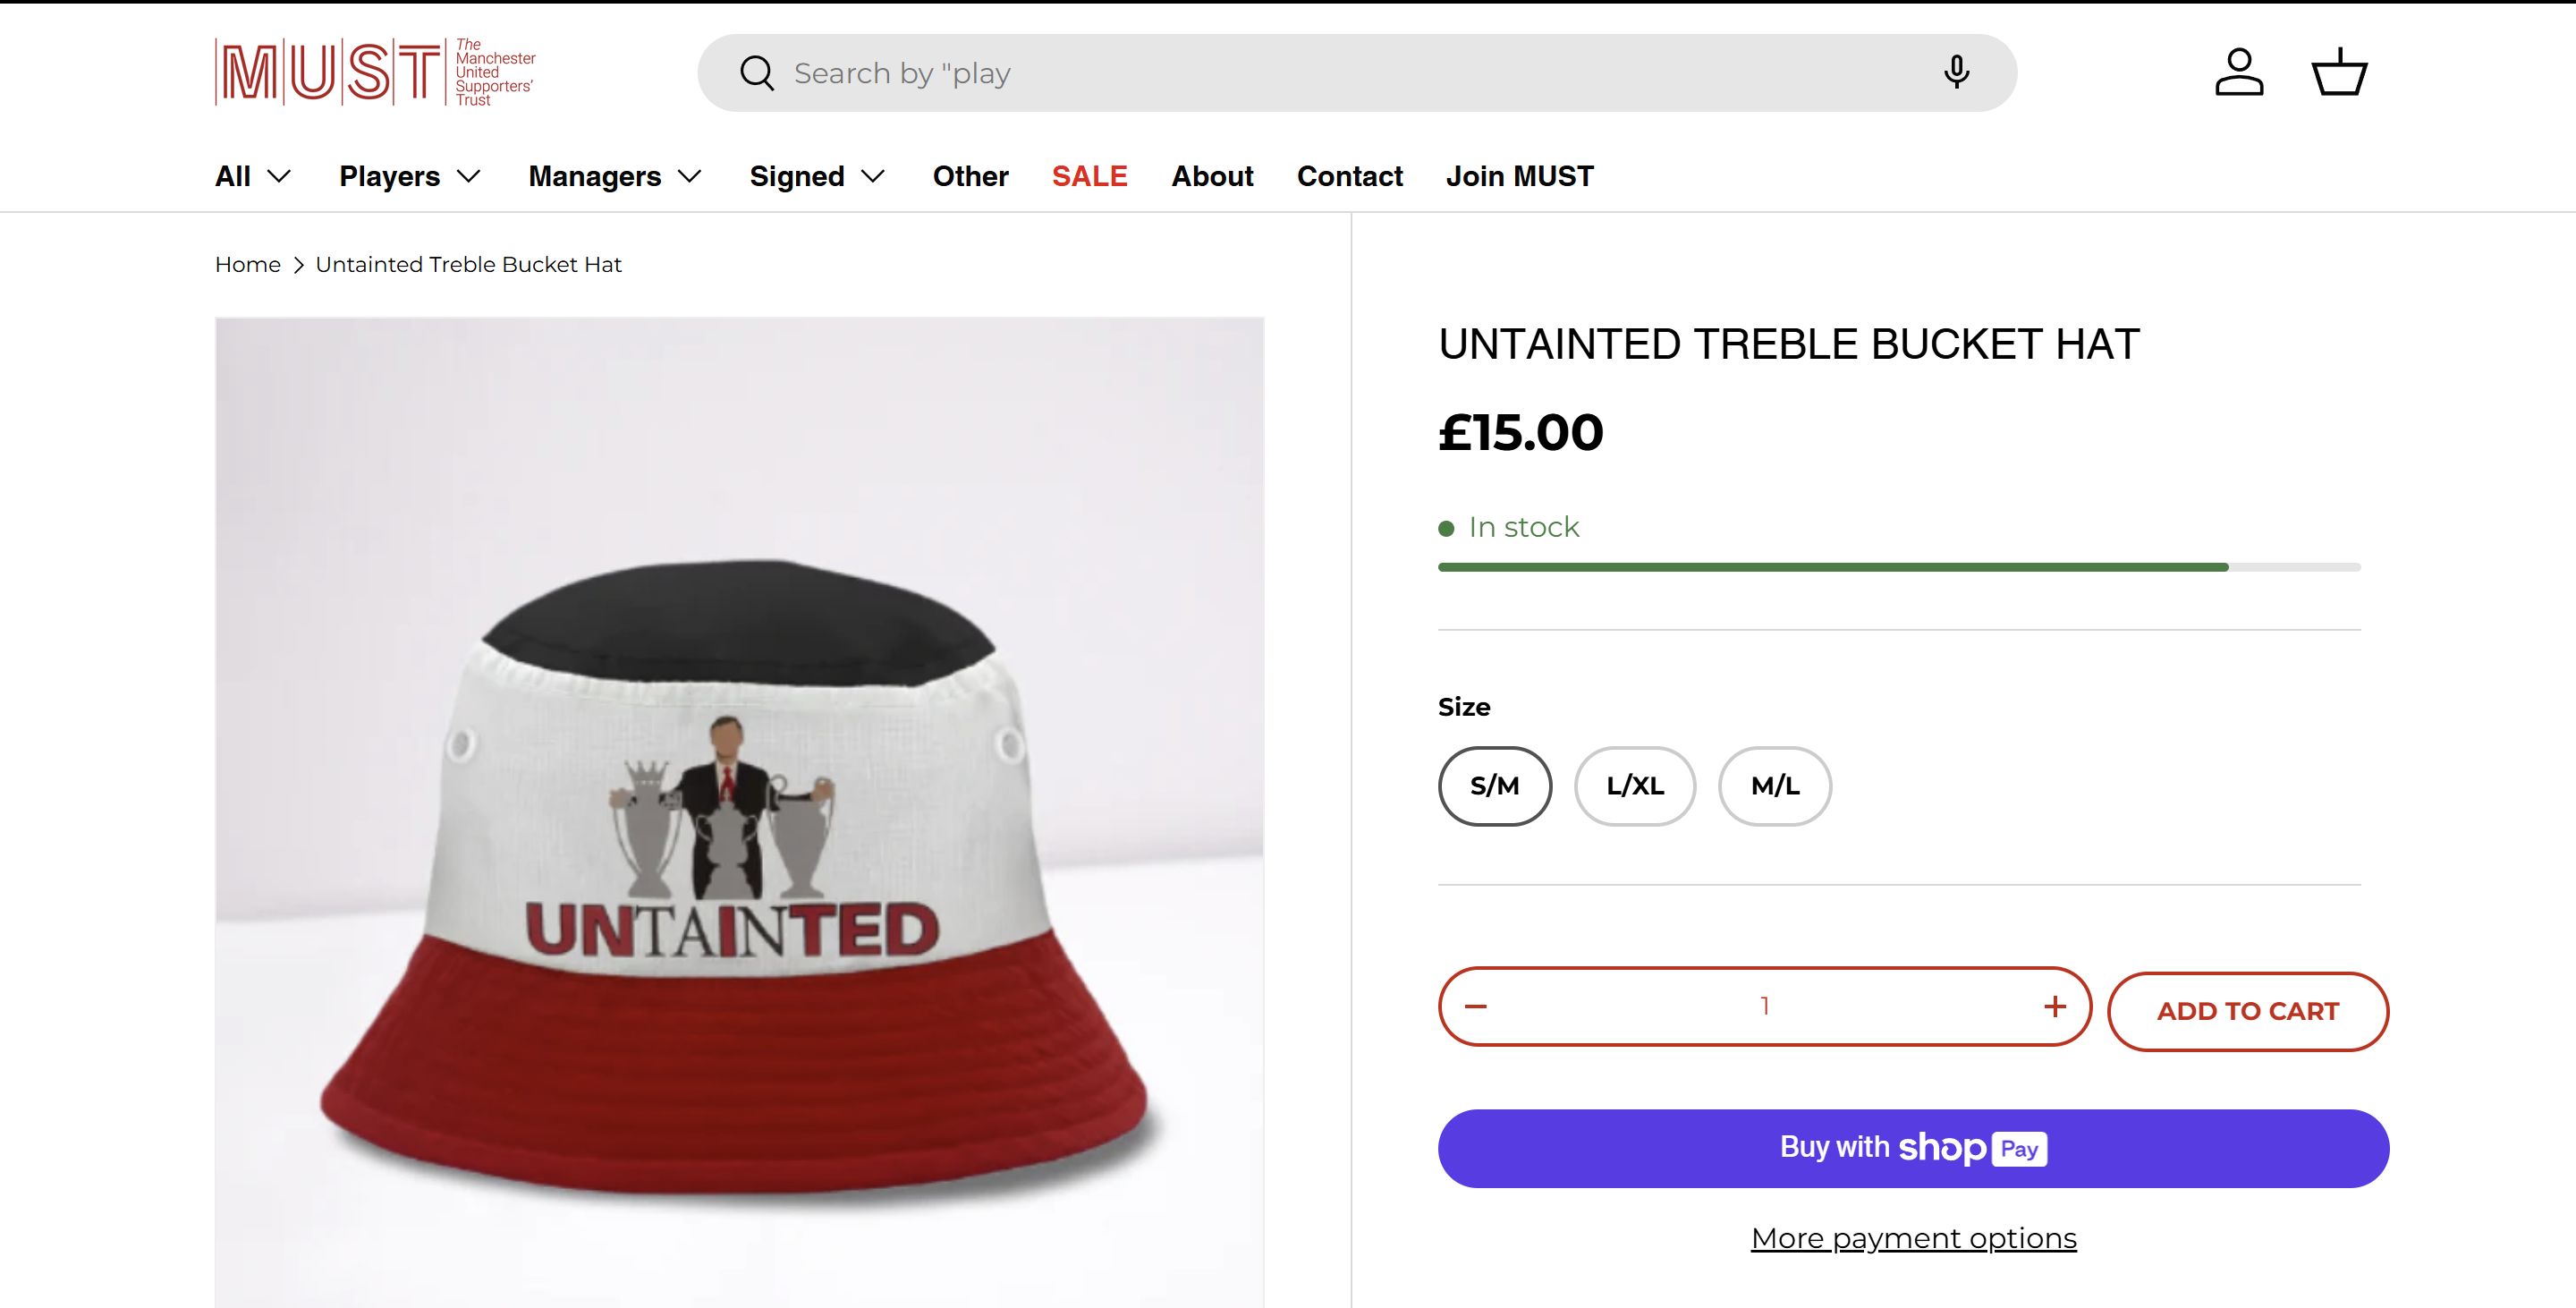Open the shopping basket icon
This screenshot has width=2576, height=1308.
click(x=2339, y=72)
